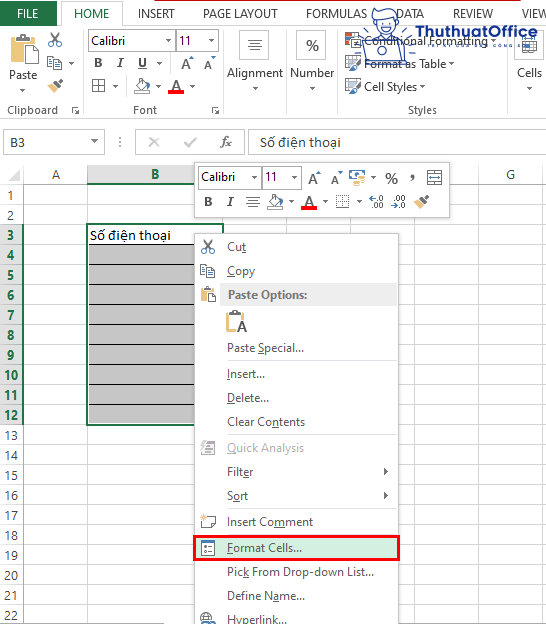Viewport: 546px width, 624px height.
Task: Select column A header
Action: point(56,174)
